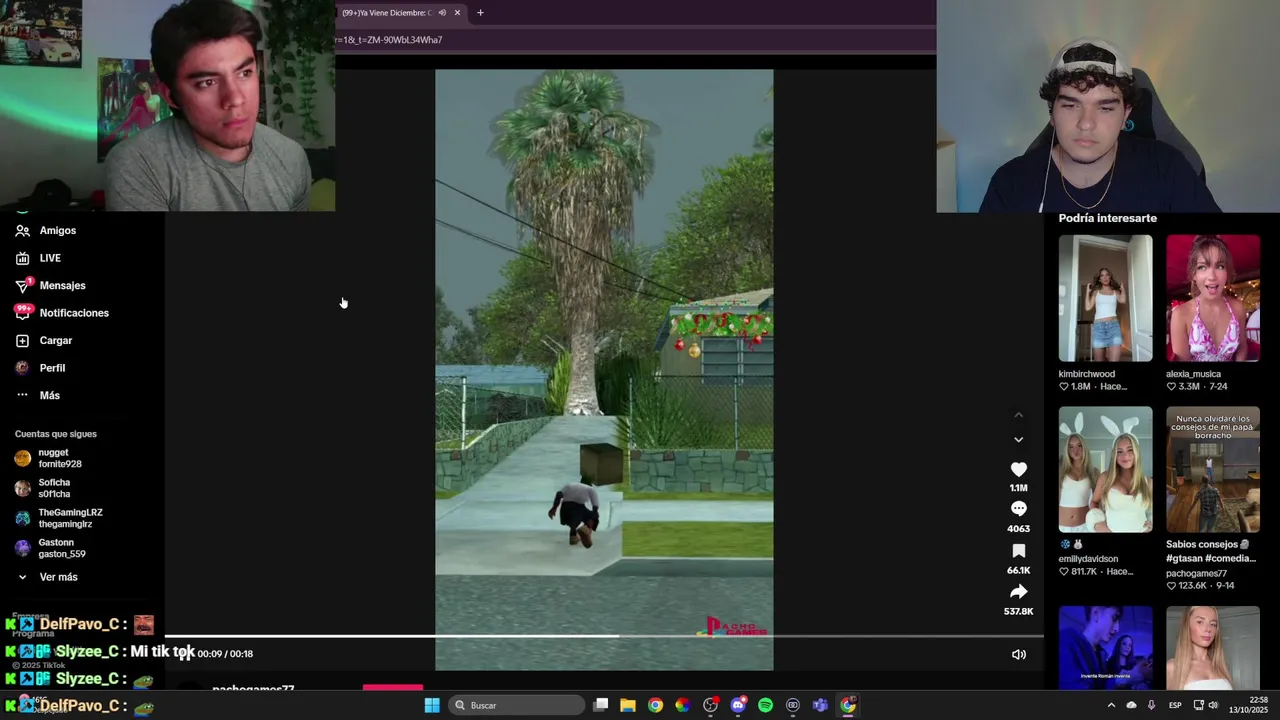The height and width of the screenshot is (720, 1280).
Task: Pause the video with the playback button
Action: coord(185,653)
